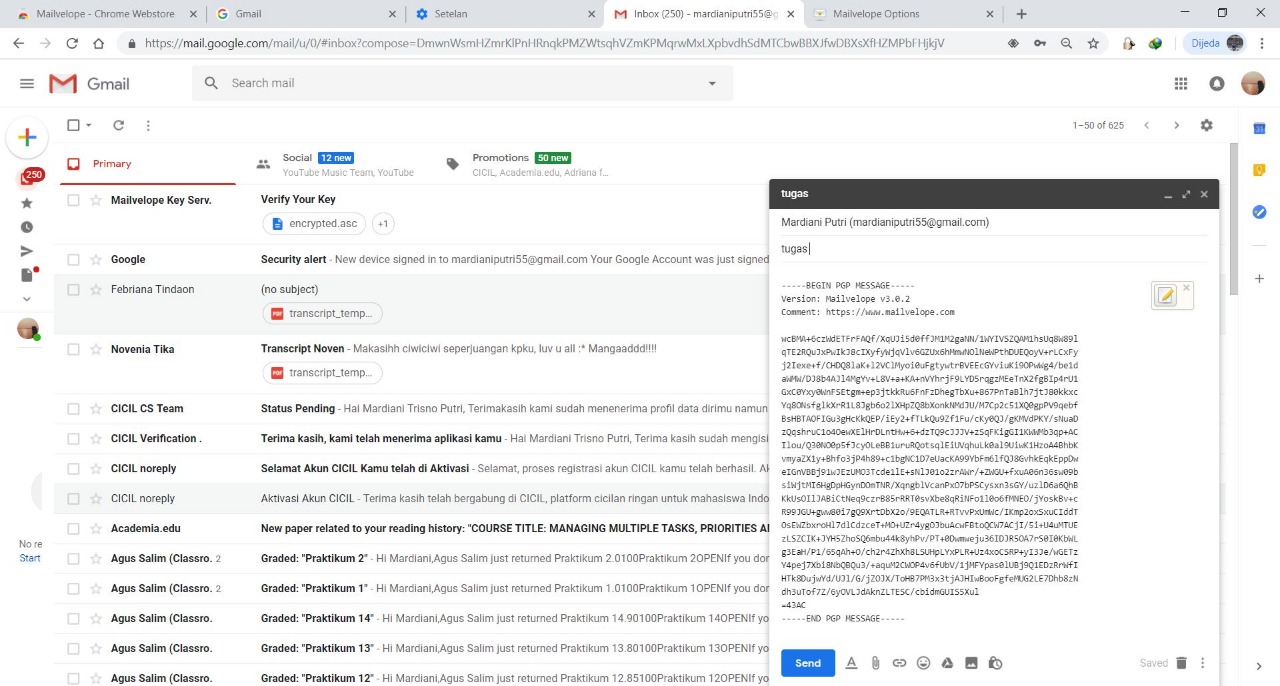Bookmark this page star icon

tap(1093, 43)
